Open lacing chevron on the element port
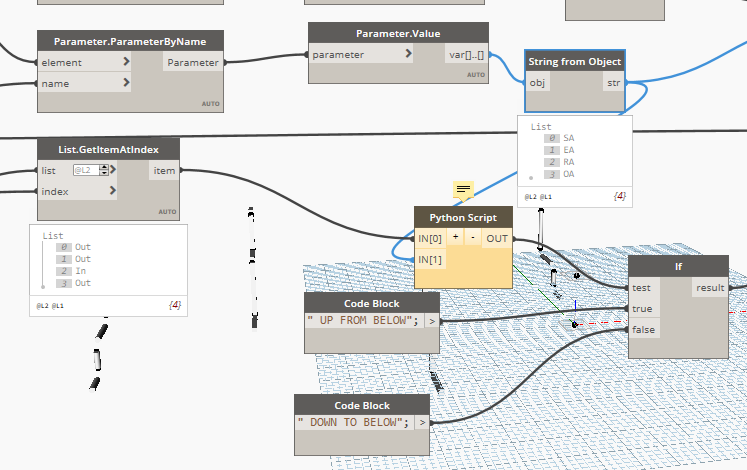Image resolution: width=747 pixels, height=470 pixels. (126, 61)
